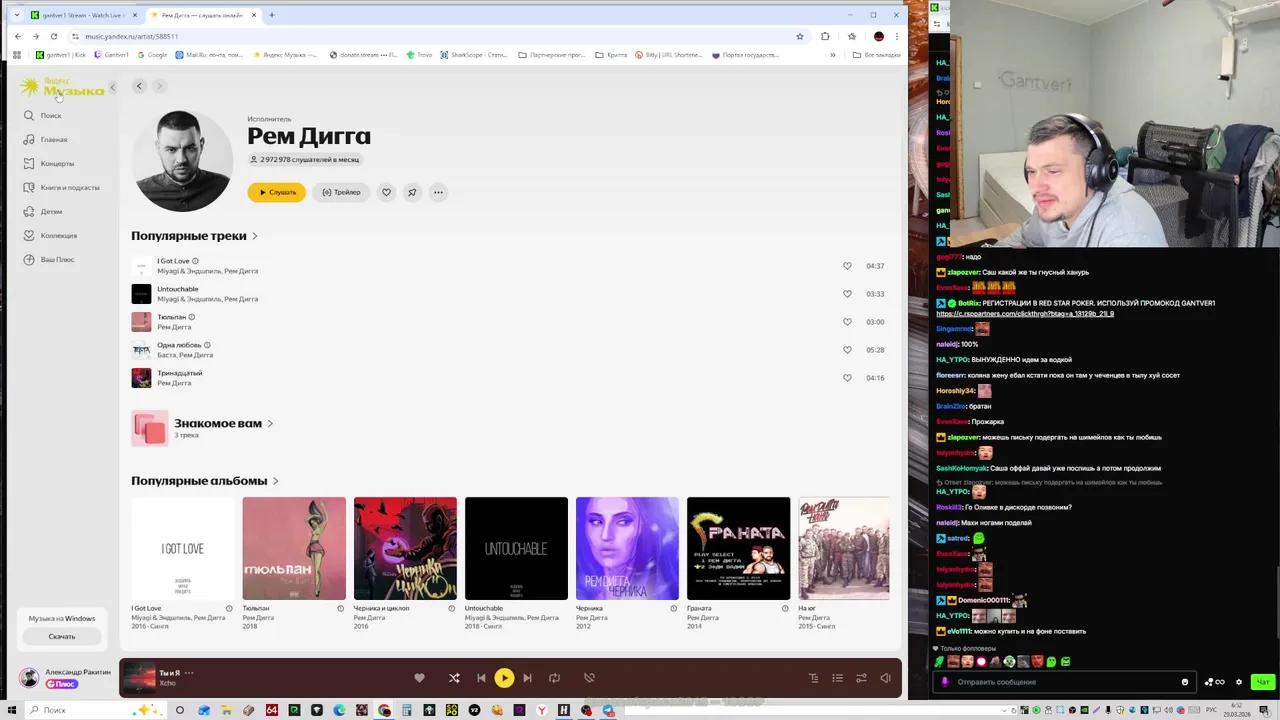
Task: Click the crossed-out heart dislike icon in player
Action: (589, 678)
